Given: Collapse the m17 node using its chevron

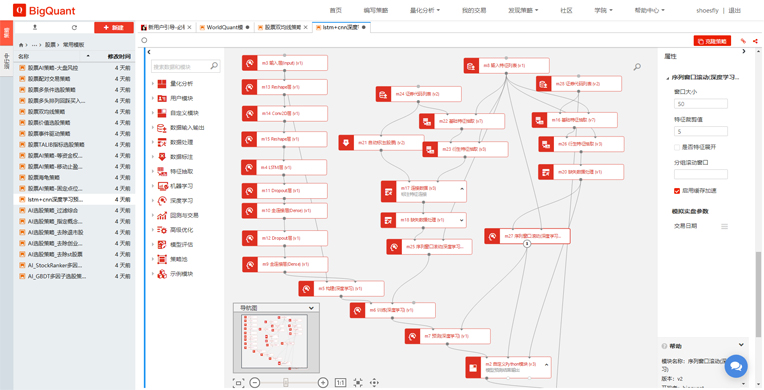Looking at the screenshot, I should [x=462, y=188].
